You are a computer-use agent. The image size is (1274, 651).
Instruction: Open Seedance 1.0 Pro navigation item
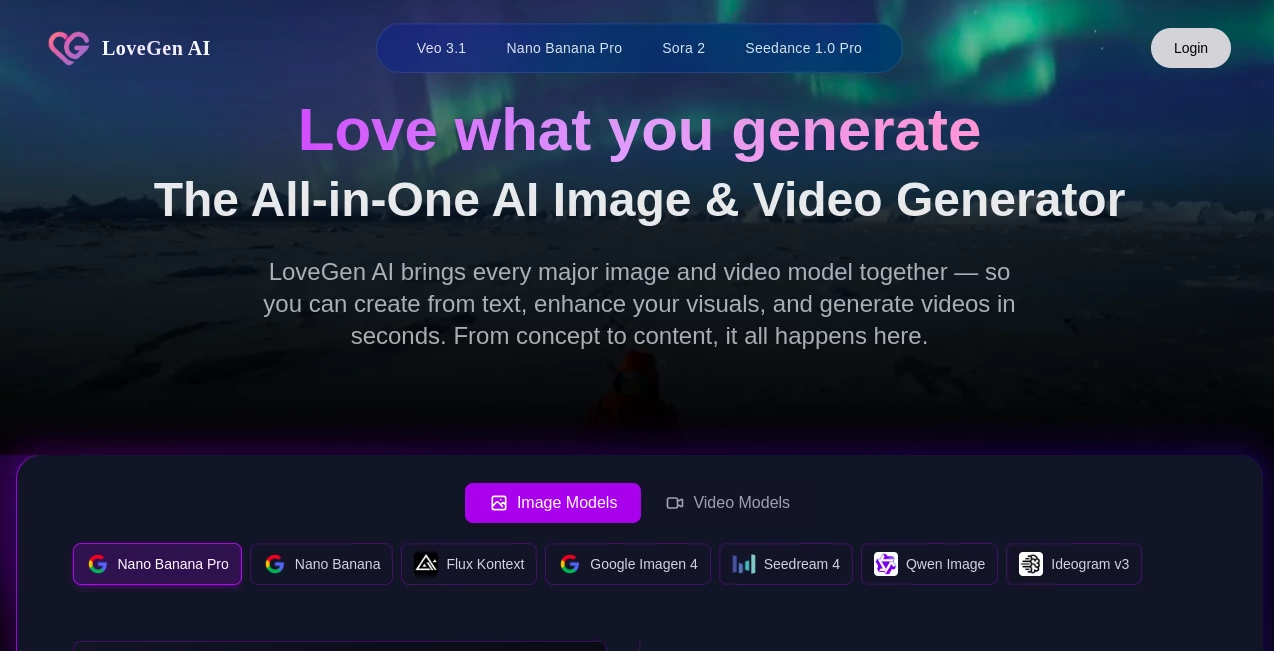[x=803, y=48]
